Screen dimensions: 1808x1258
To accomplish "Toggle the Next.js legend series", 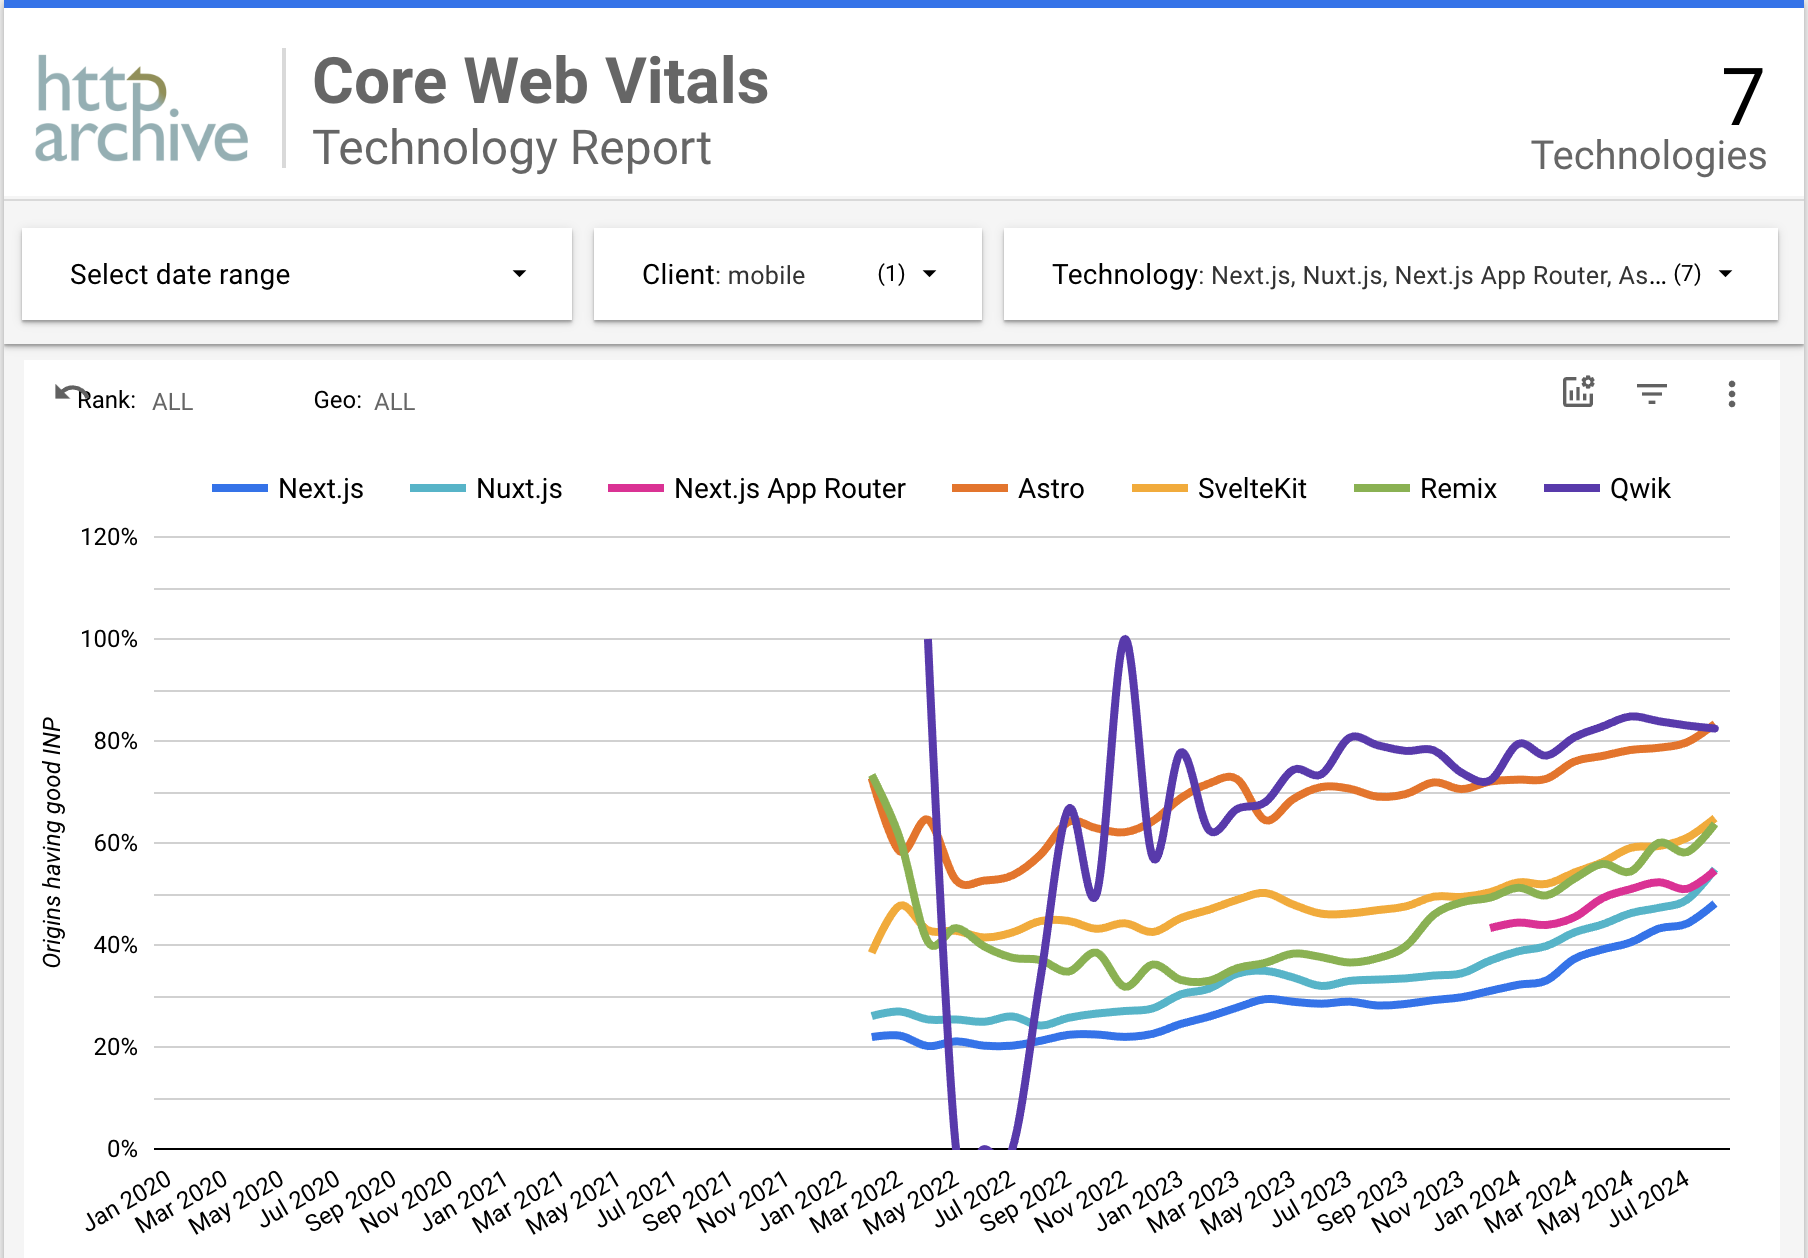I will (288, 488).
